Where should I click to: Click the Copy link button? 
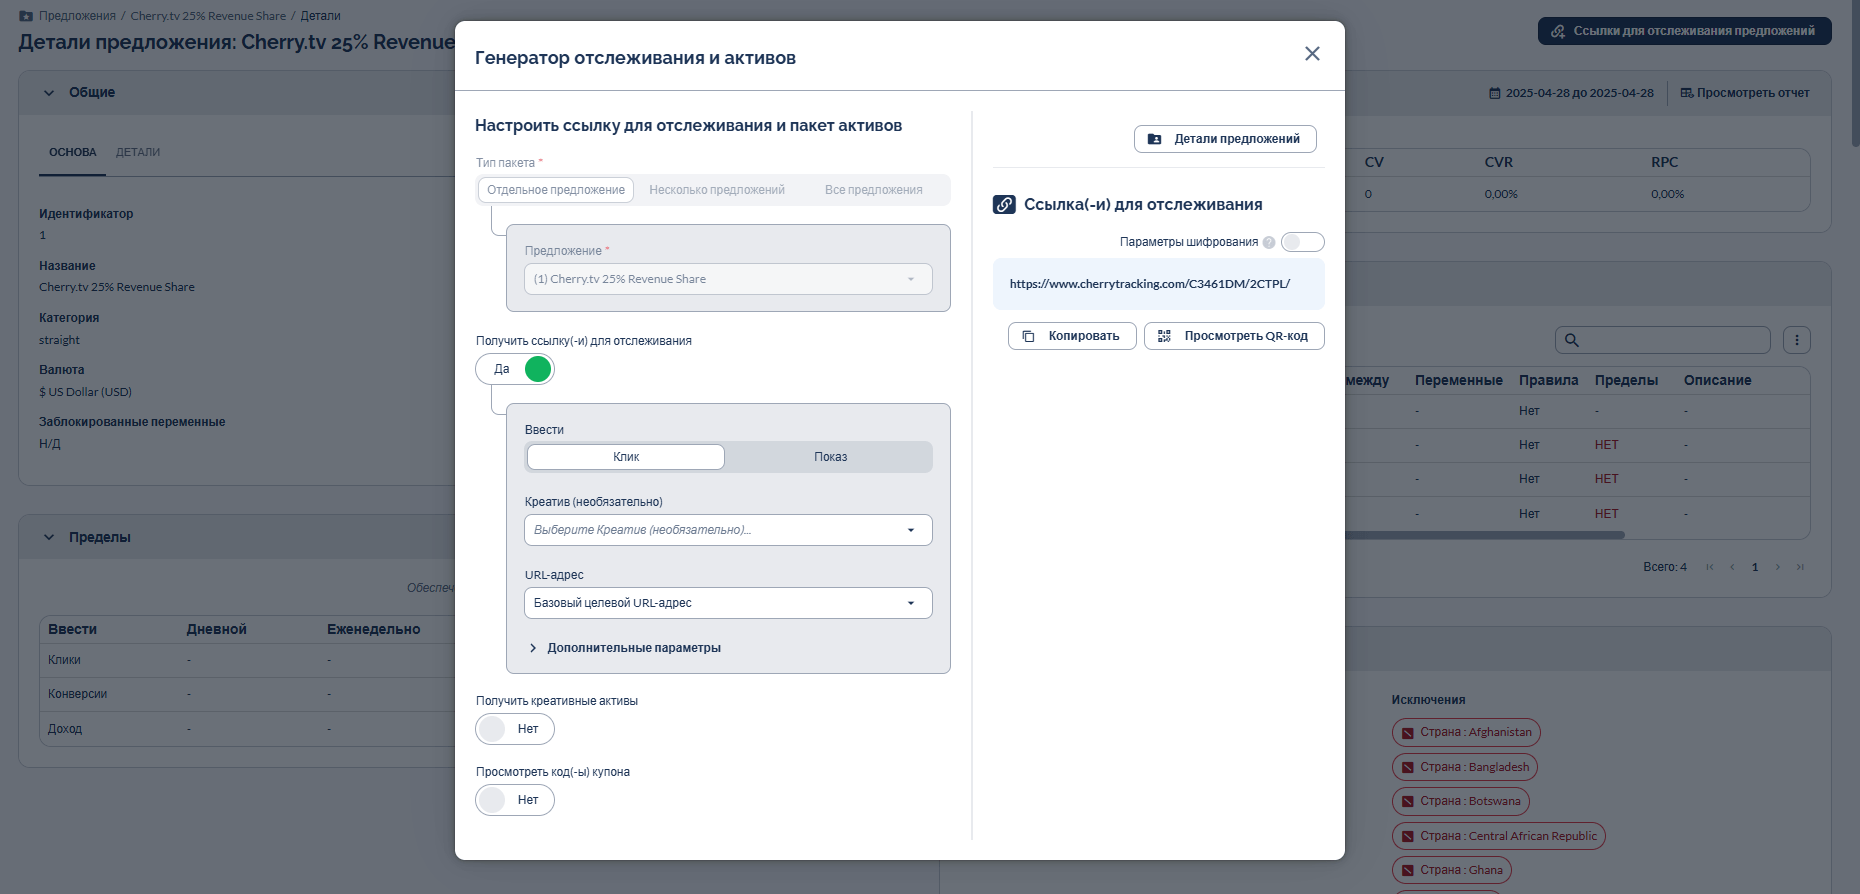(x=1072, y=336)
